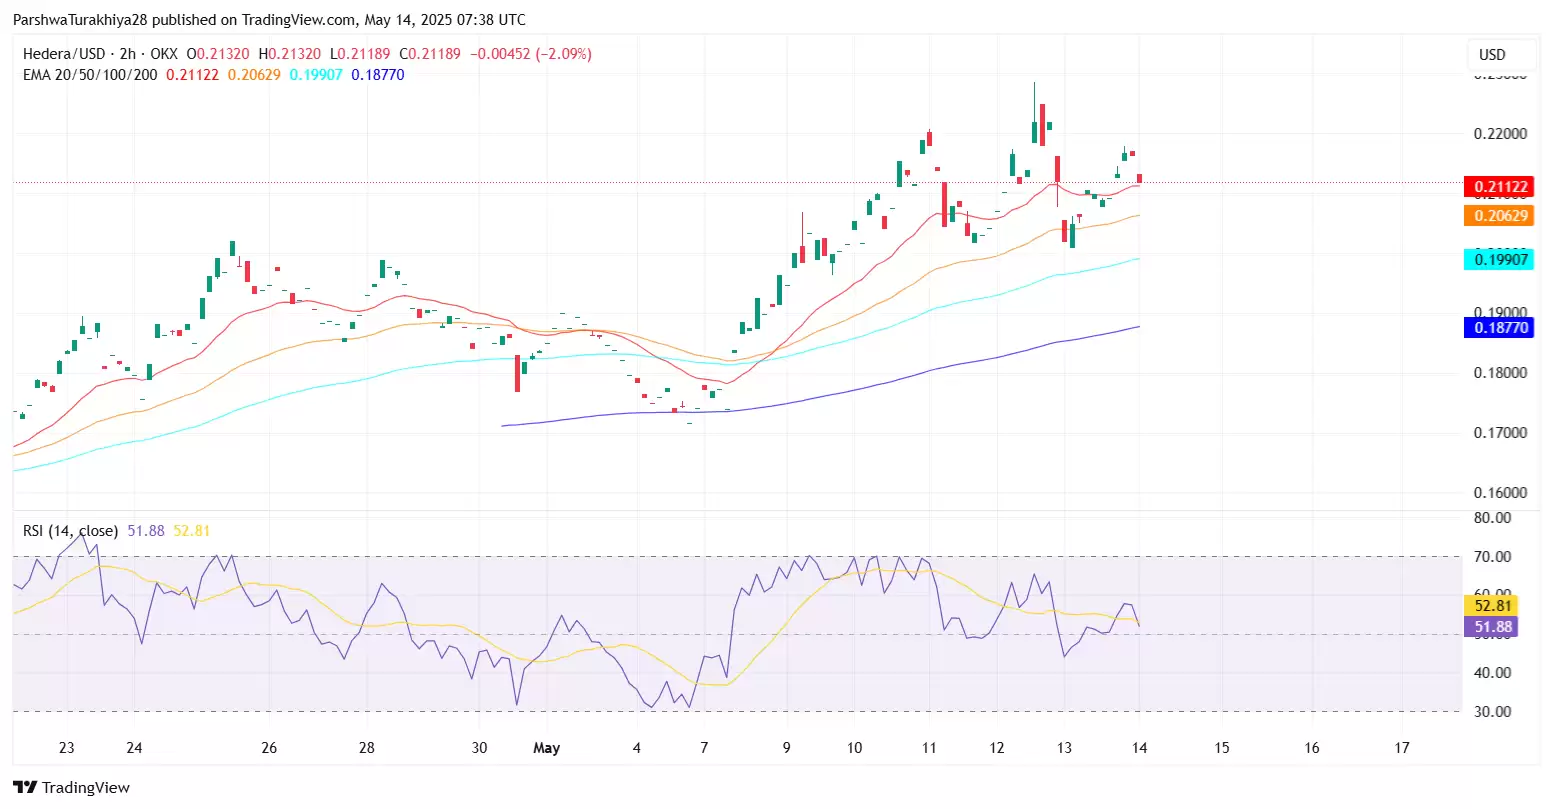Click the 0.22000 price axis level
Screen dimensions: 1553x809
(1501, 134)
